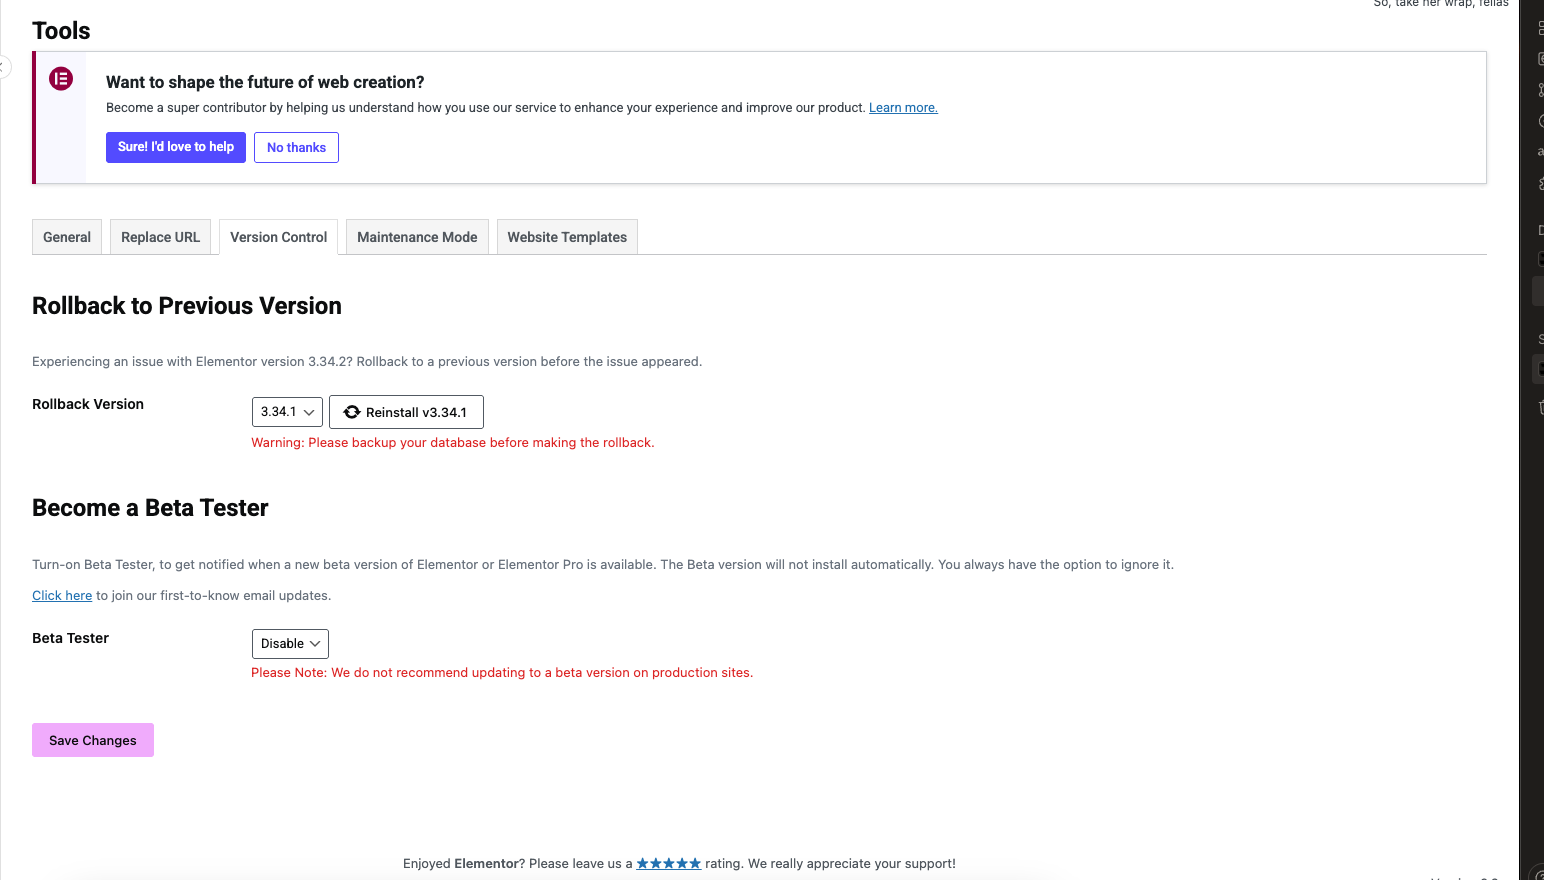The image size is (1544, 880).
Task: Switch to the General tab
Action: pyautogui.click(x=67, y=237)
